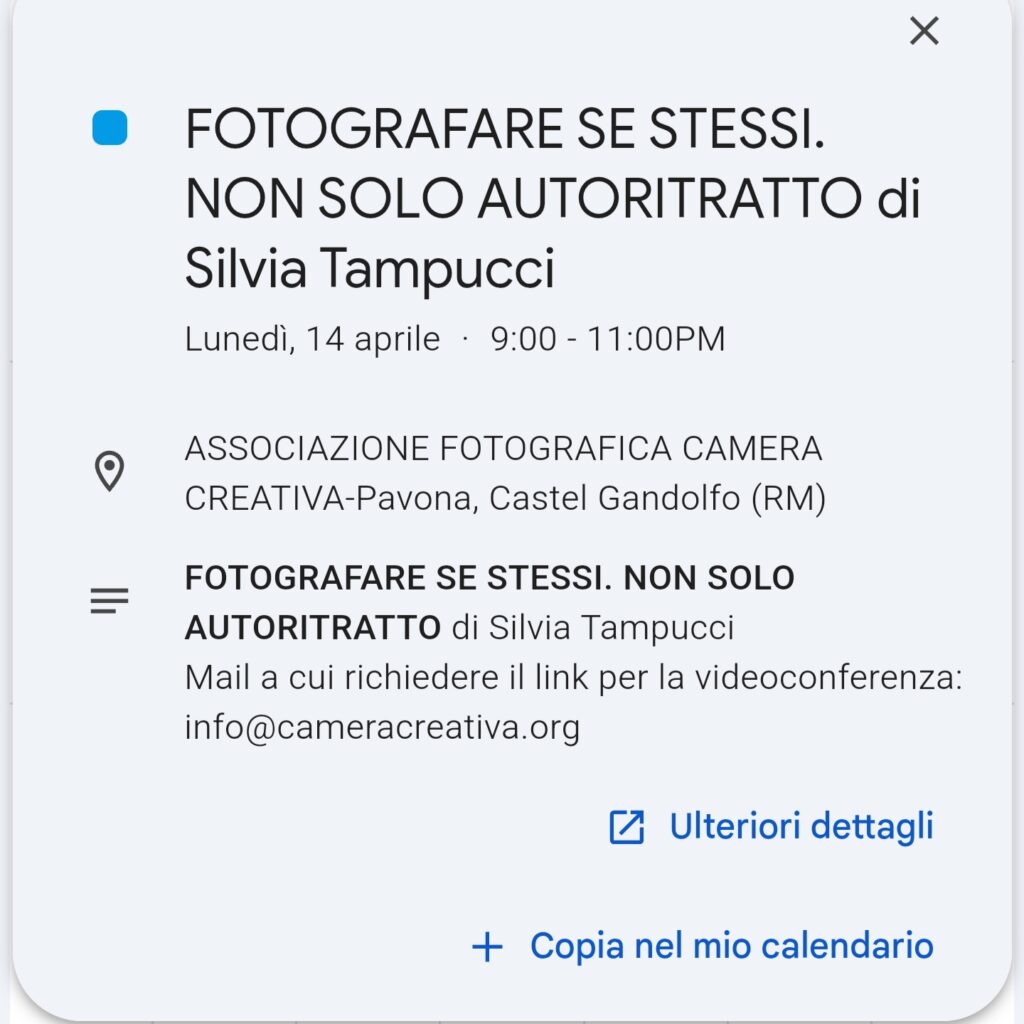The height and width of the screenshot is (1024, 1024).
Task: Open the info@cameracreativa.org email address
Action: coord(382,726)
